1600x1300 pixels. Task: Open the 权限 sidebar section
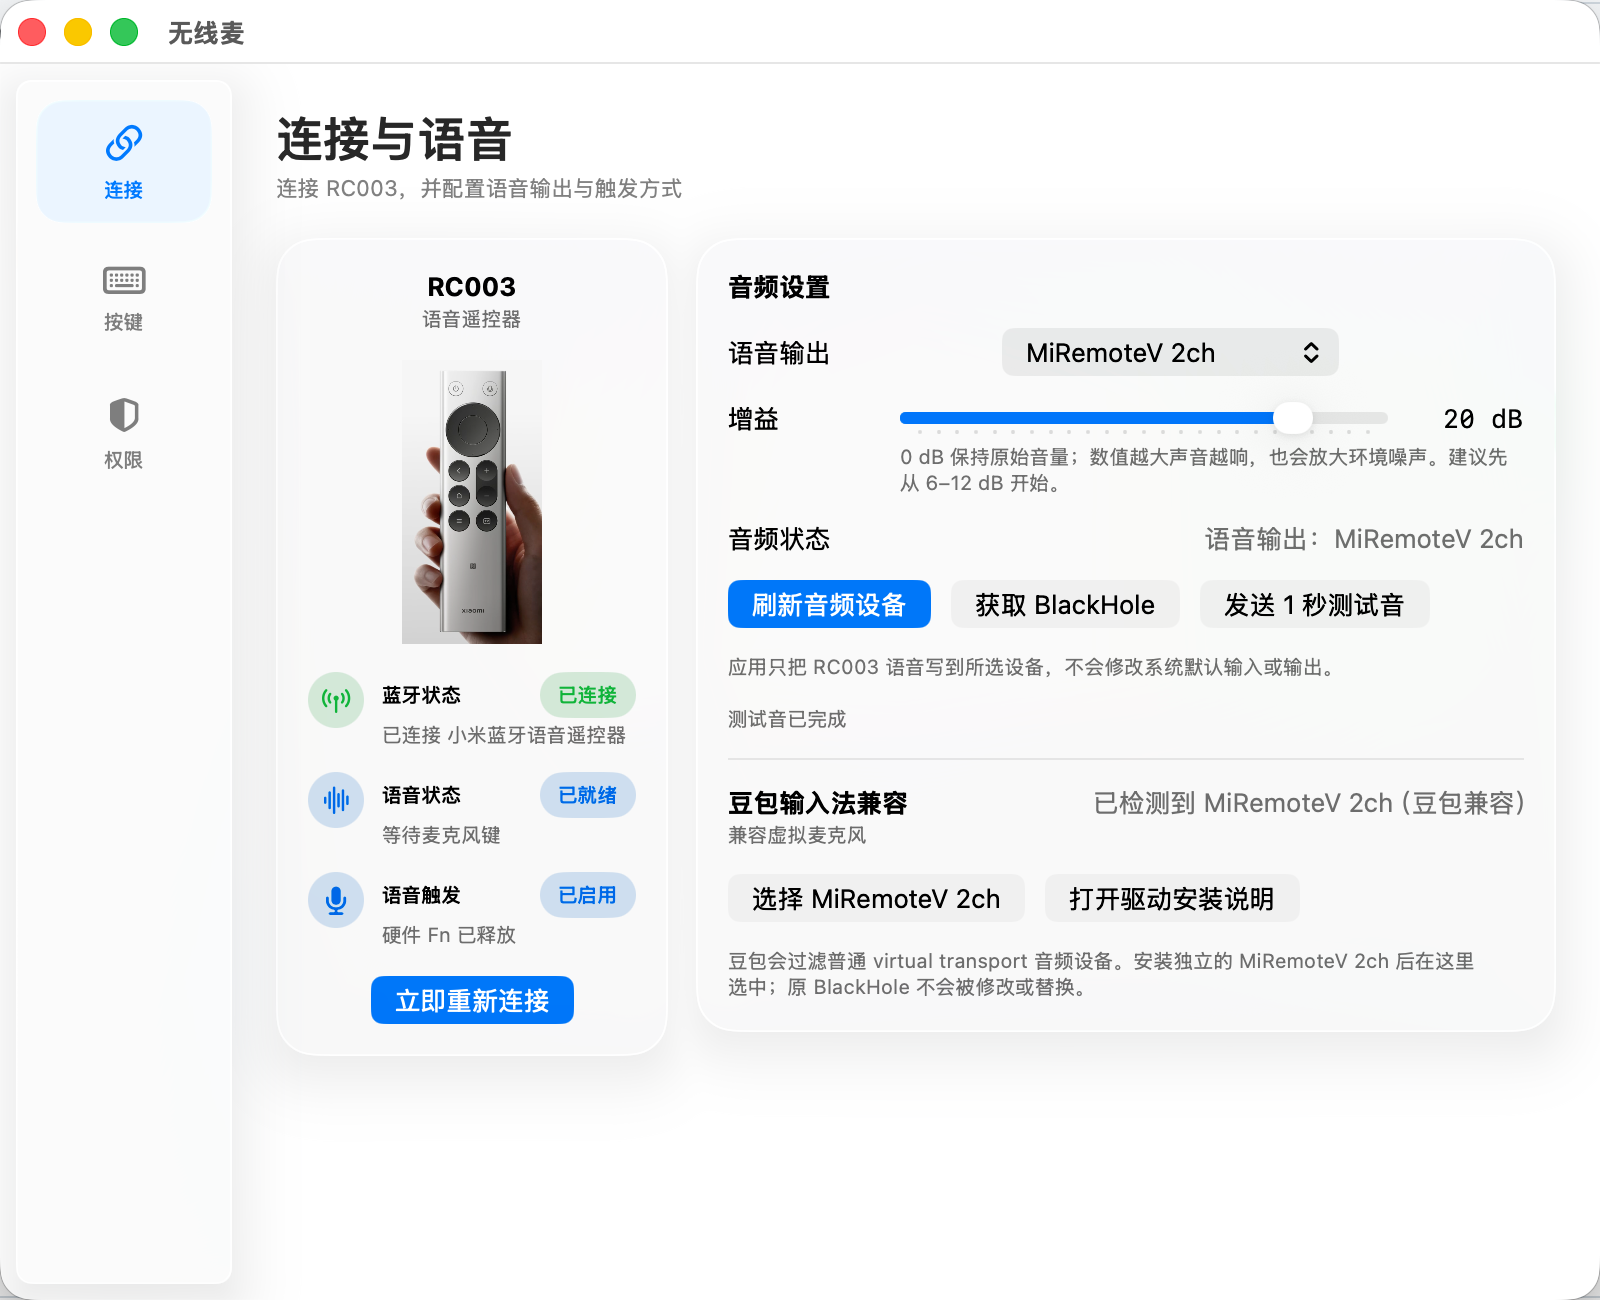pos(124,434)
